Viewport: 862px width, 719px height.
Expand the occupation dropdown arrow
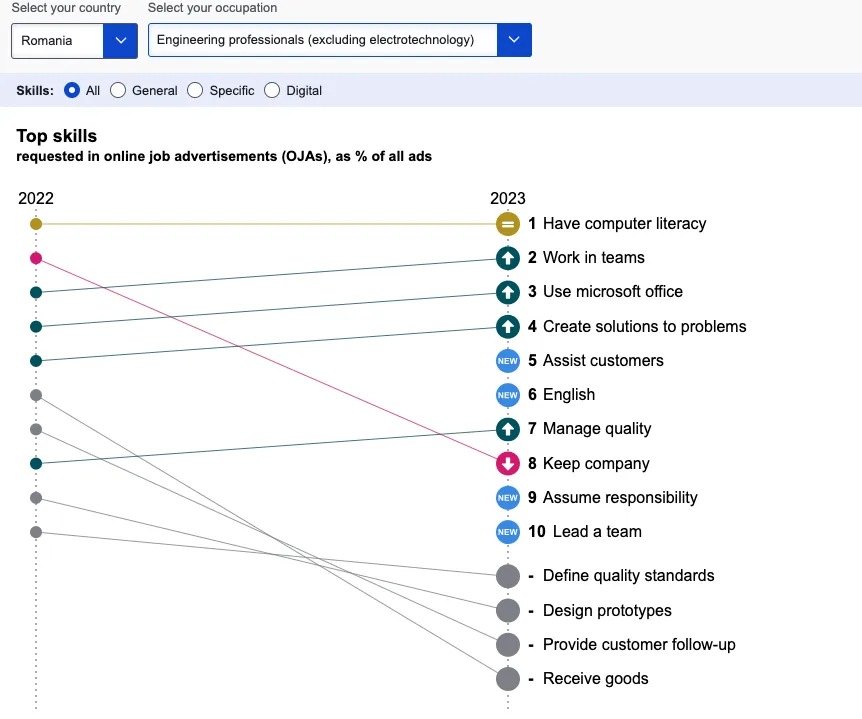point(514,41)
